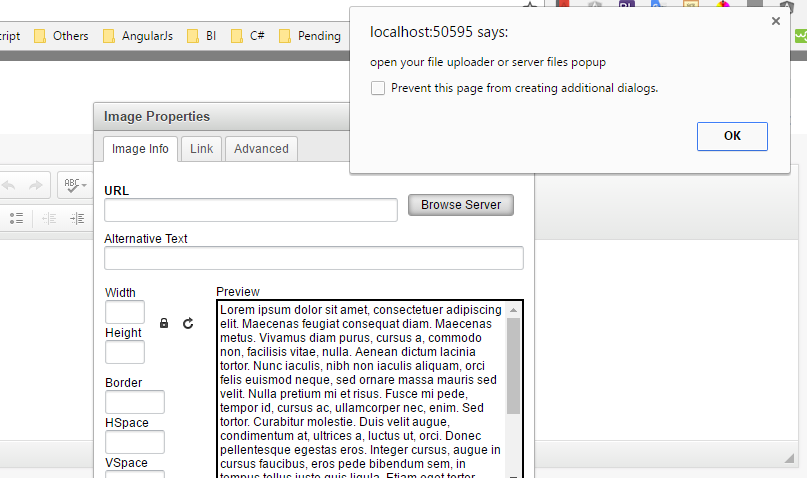
Task: Click the preview scrollbar thumb
Action: click(x=513, y=366)
